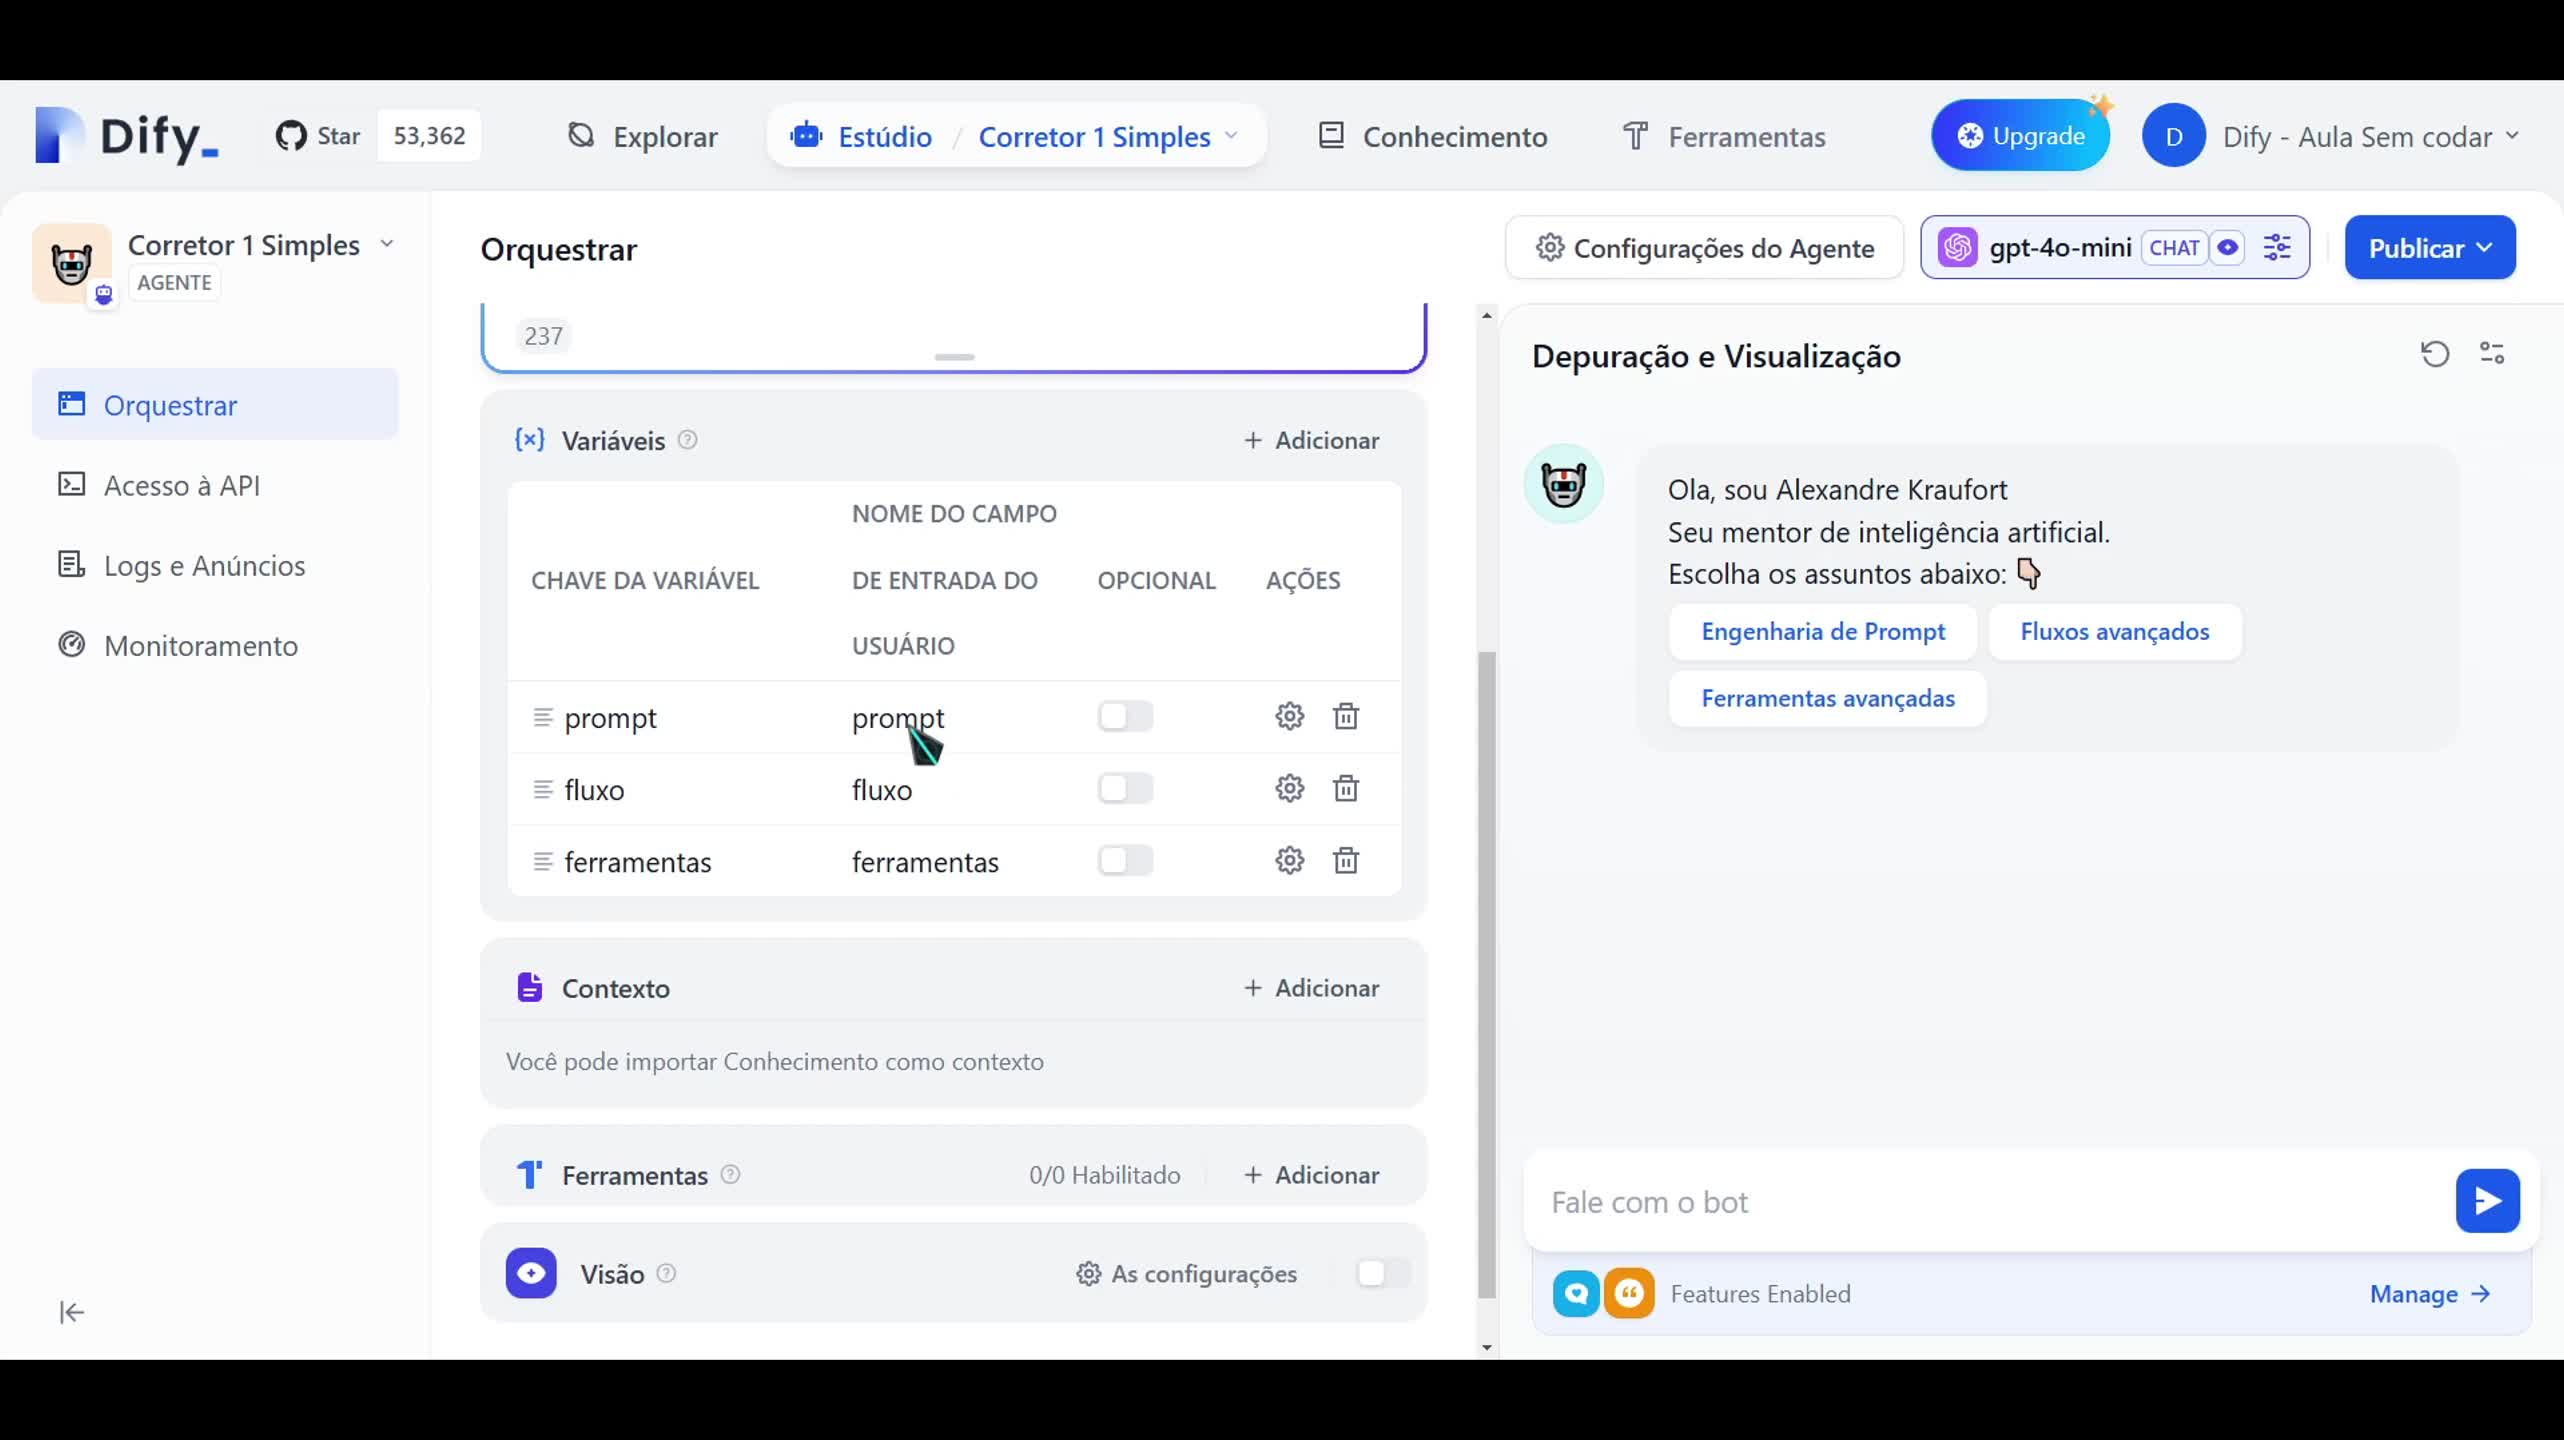This screenshot has height=1440, width=2564.
Task: Collapse the left sidebar with the arrow icon
Action: [x=70, y=1311]
